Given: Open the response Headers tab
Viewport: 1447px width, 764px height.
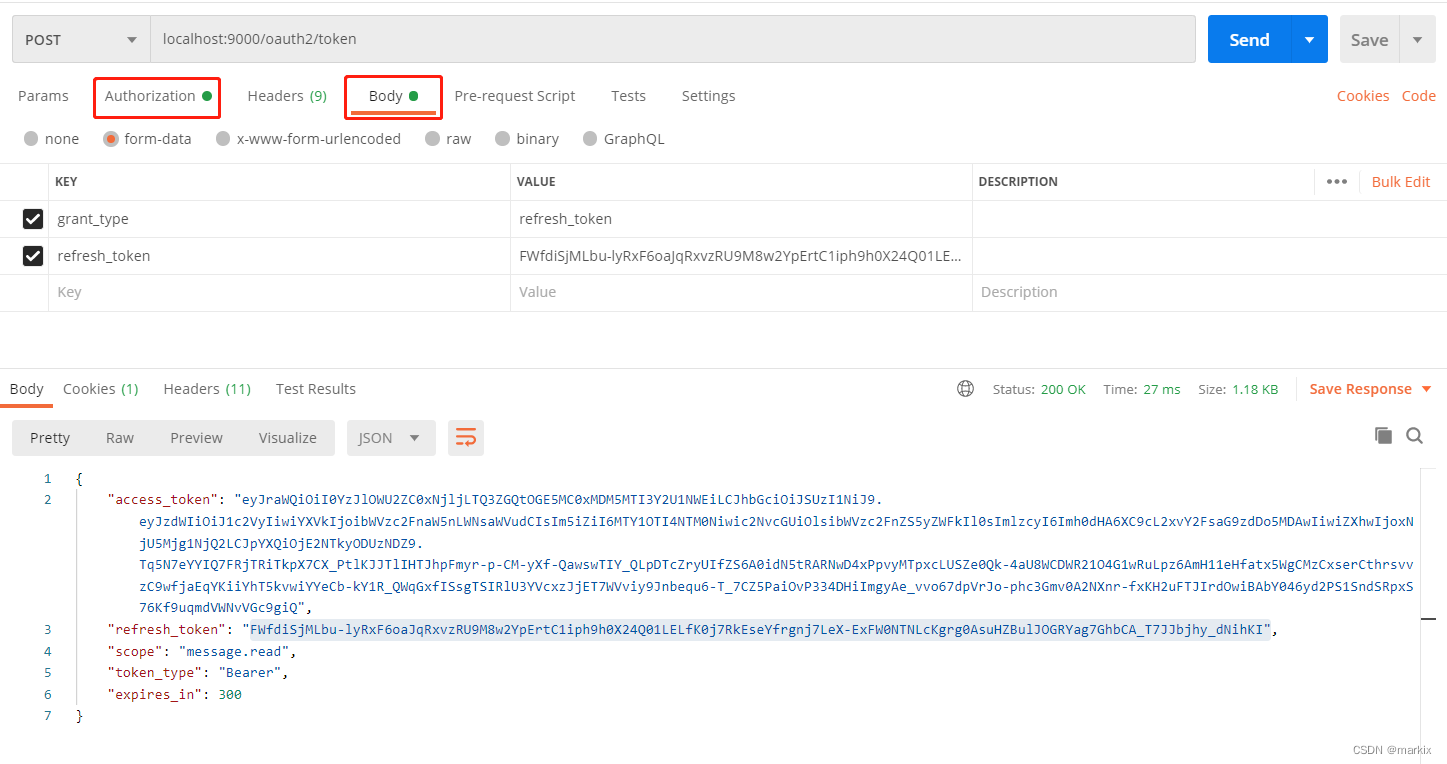Looking at the screenshot, I should tap(207, 388).
